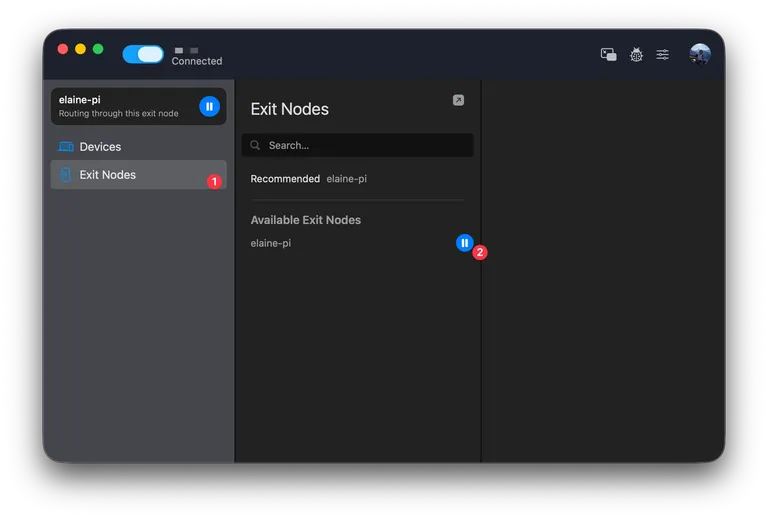This screenshot has height=519, width=768.
Task: Click elaine-pi under Available Exit Nodes
Action: 270,243
